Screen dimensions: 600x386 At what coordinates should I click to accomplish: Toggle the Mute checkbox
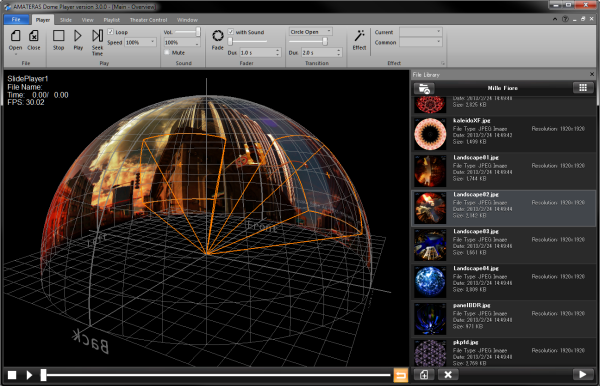[167, 52]
